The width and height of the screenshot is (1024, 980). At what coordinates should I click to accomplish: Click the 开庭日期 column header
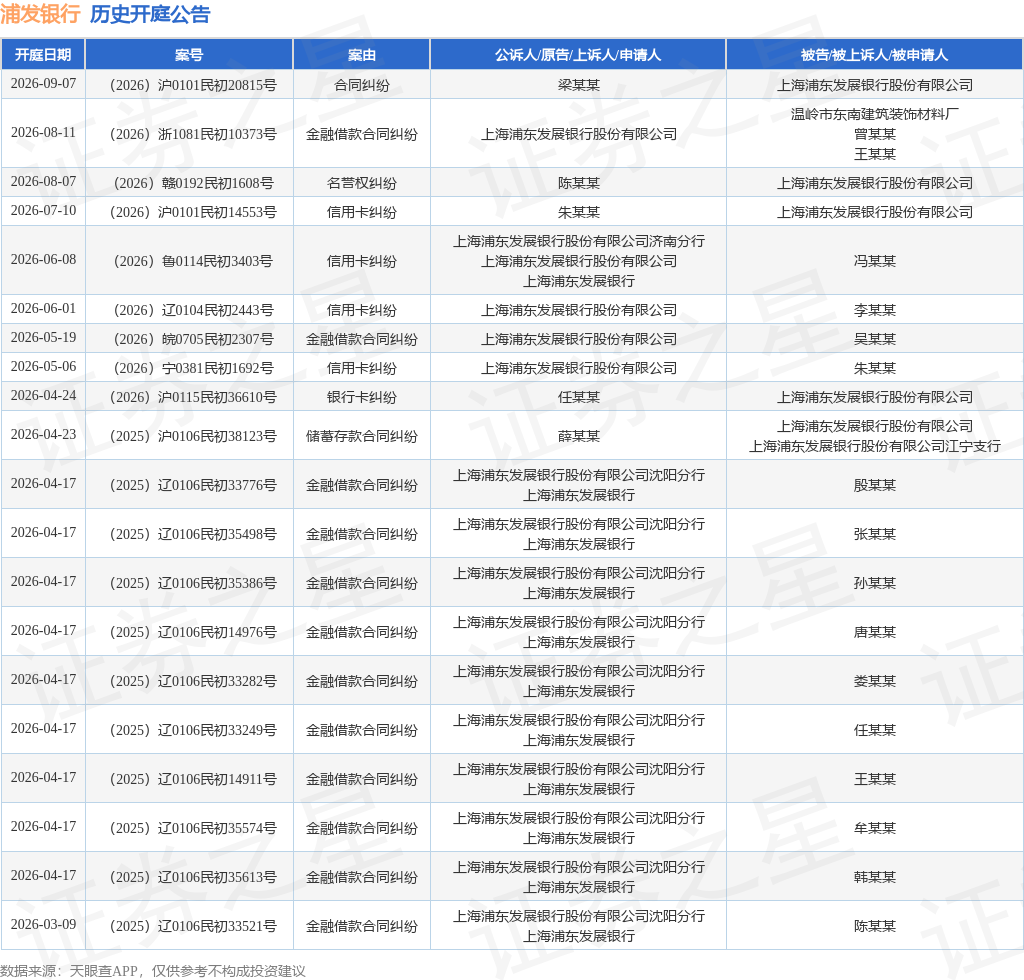pos(43,55)
